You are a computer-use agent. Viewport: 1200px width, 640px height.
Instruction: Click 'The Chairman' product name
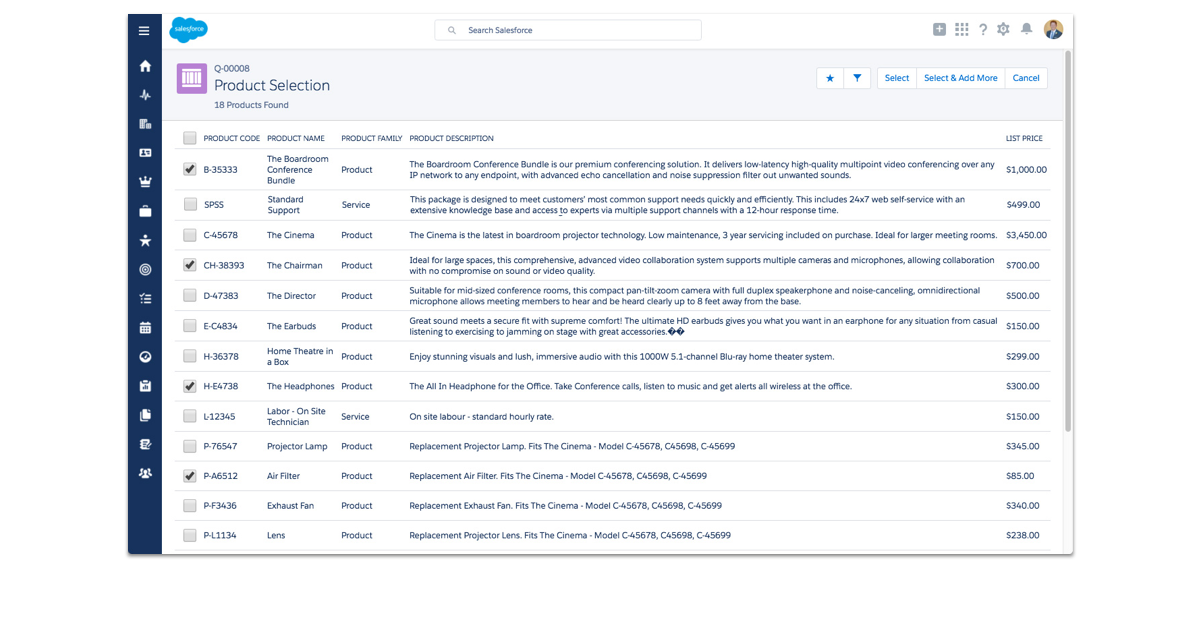tap(295, 265)
